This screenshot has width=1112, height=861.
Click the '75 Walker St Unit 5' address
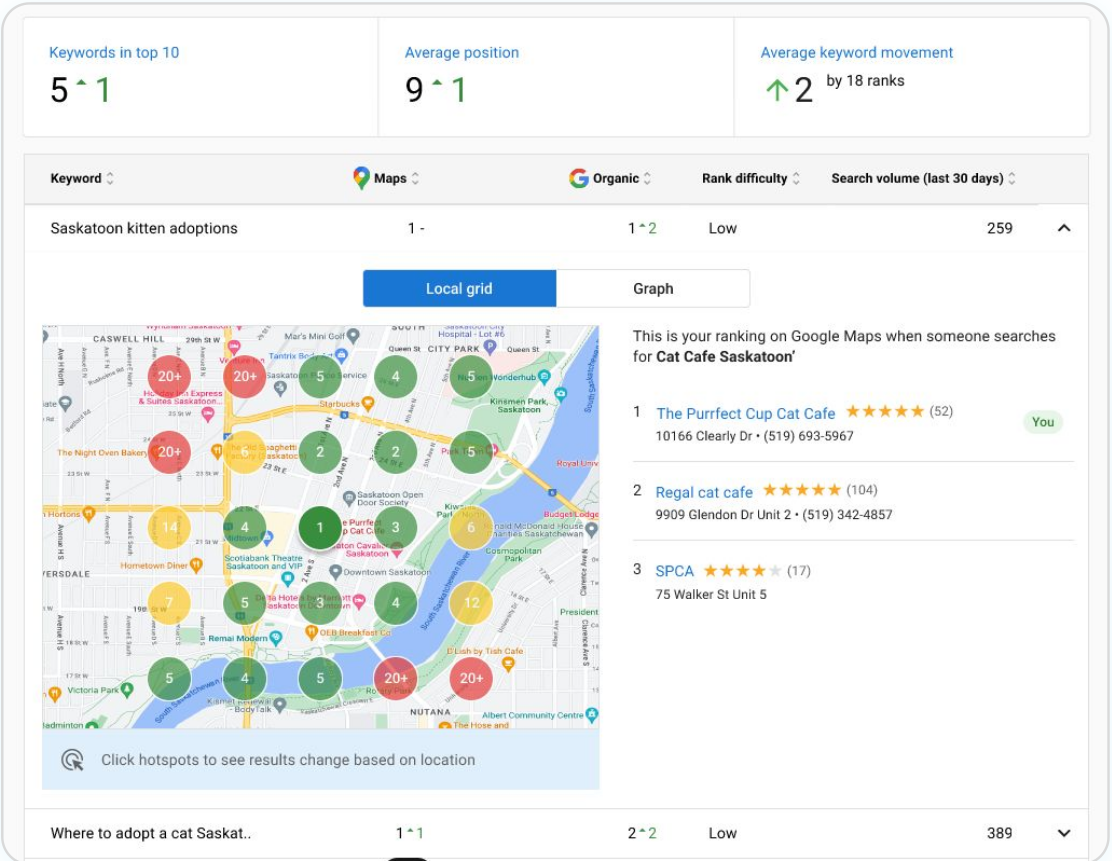pyautogui.click(x=711, y=594)
